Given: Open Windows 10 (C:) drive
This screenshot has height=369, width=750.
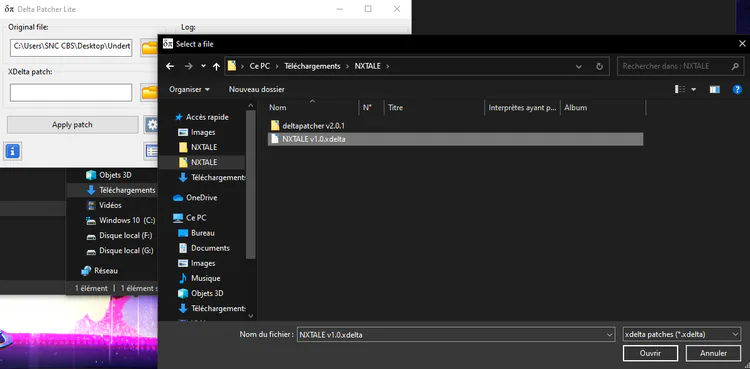Looking at the screenshot, I should [120, 221].
